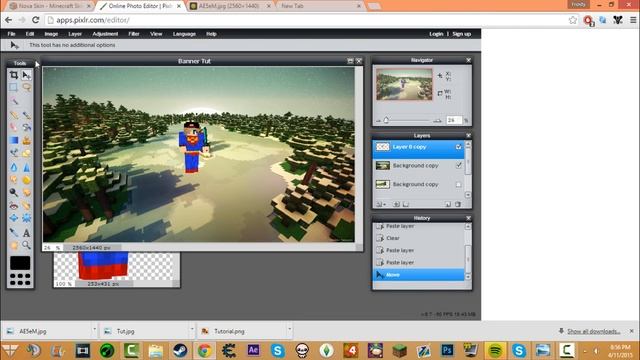Viewport: 640px width, 360px height.
Task: Select the Hand pan tool
Action: click(x=13, y=245)
